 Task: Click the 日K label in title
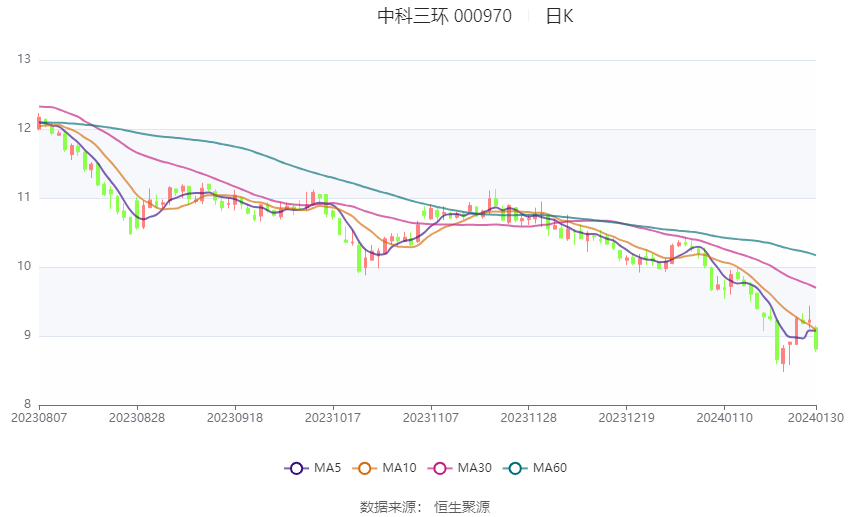point(559,16)
